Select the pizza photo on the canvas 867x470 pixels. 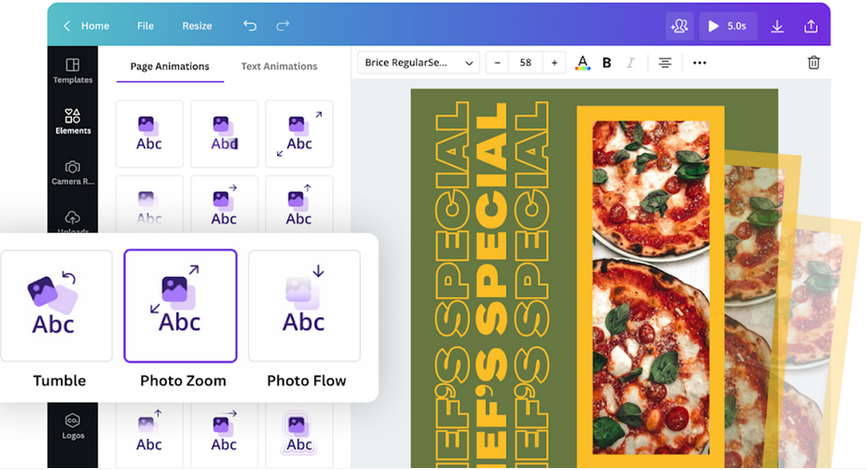651,288
